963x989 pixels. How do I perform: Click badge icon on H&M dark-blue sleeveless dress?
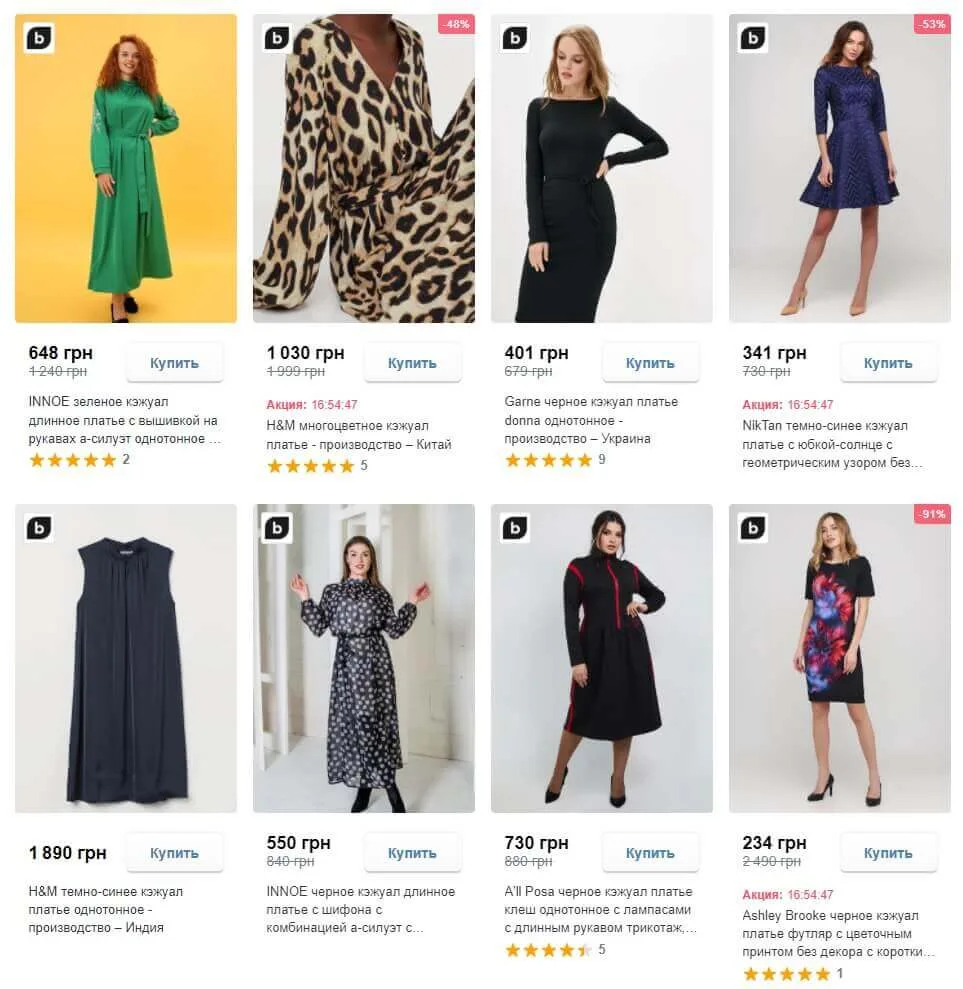click(39, 528)
